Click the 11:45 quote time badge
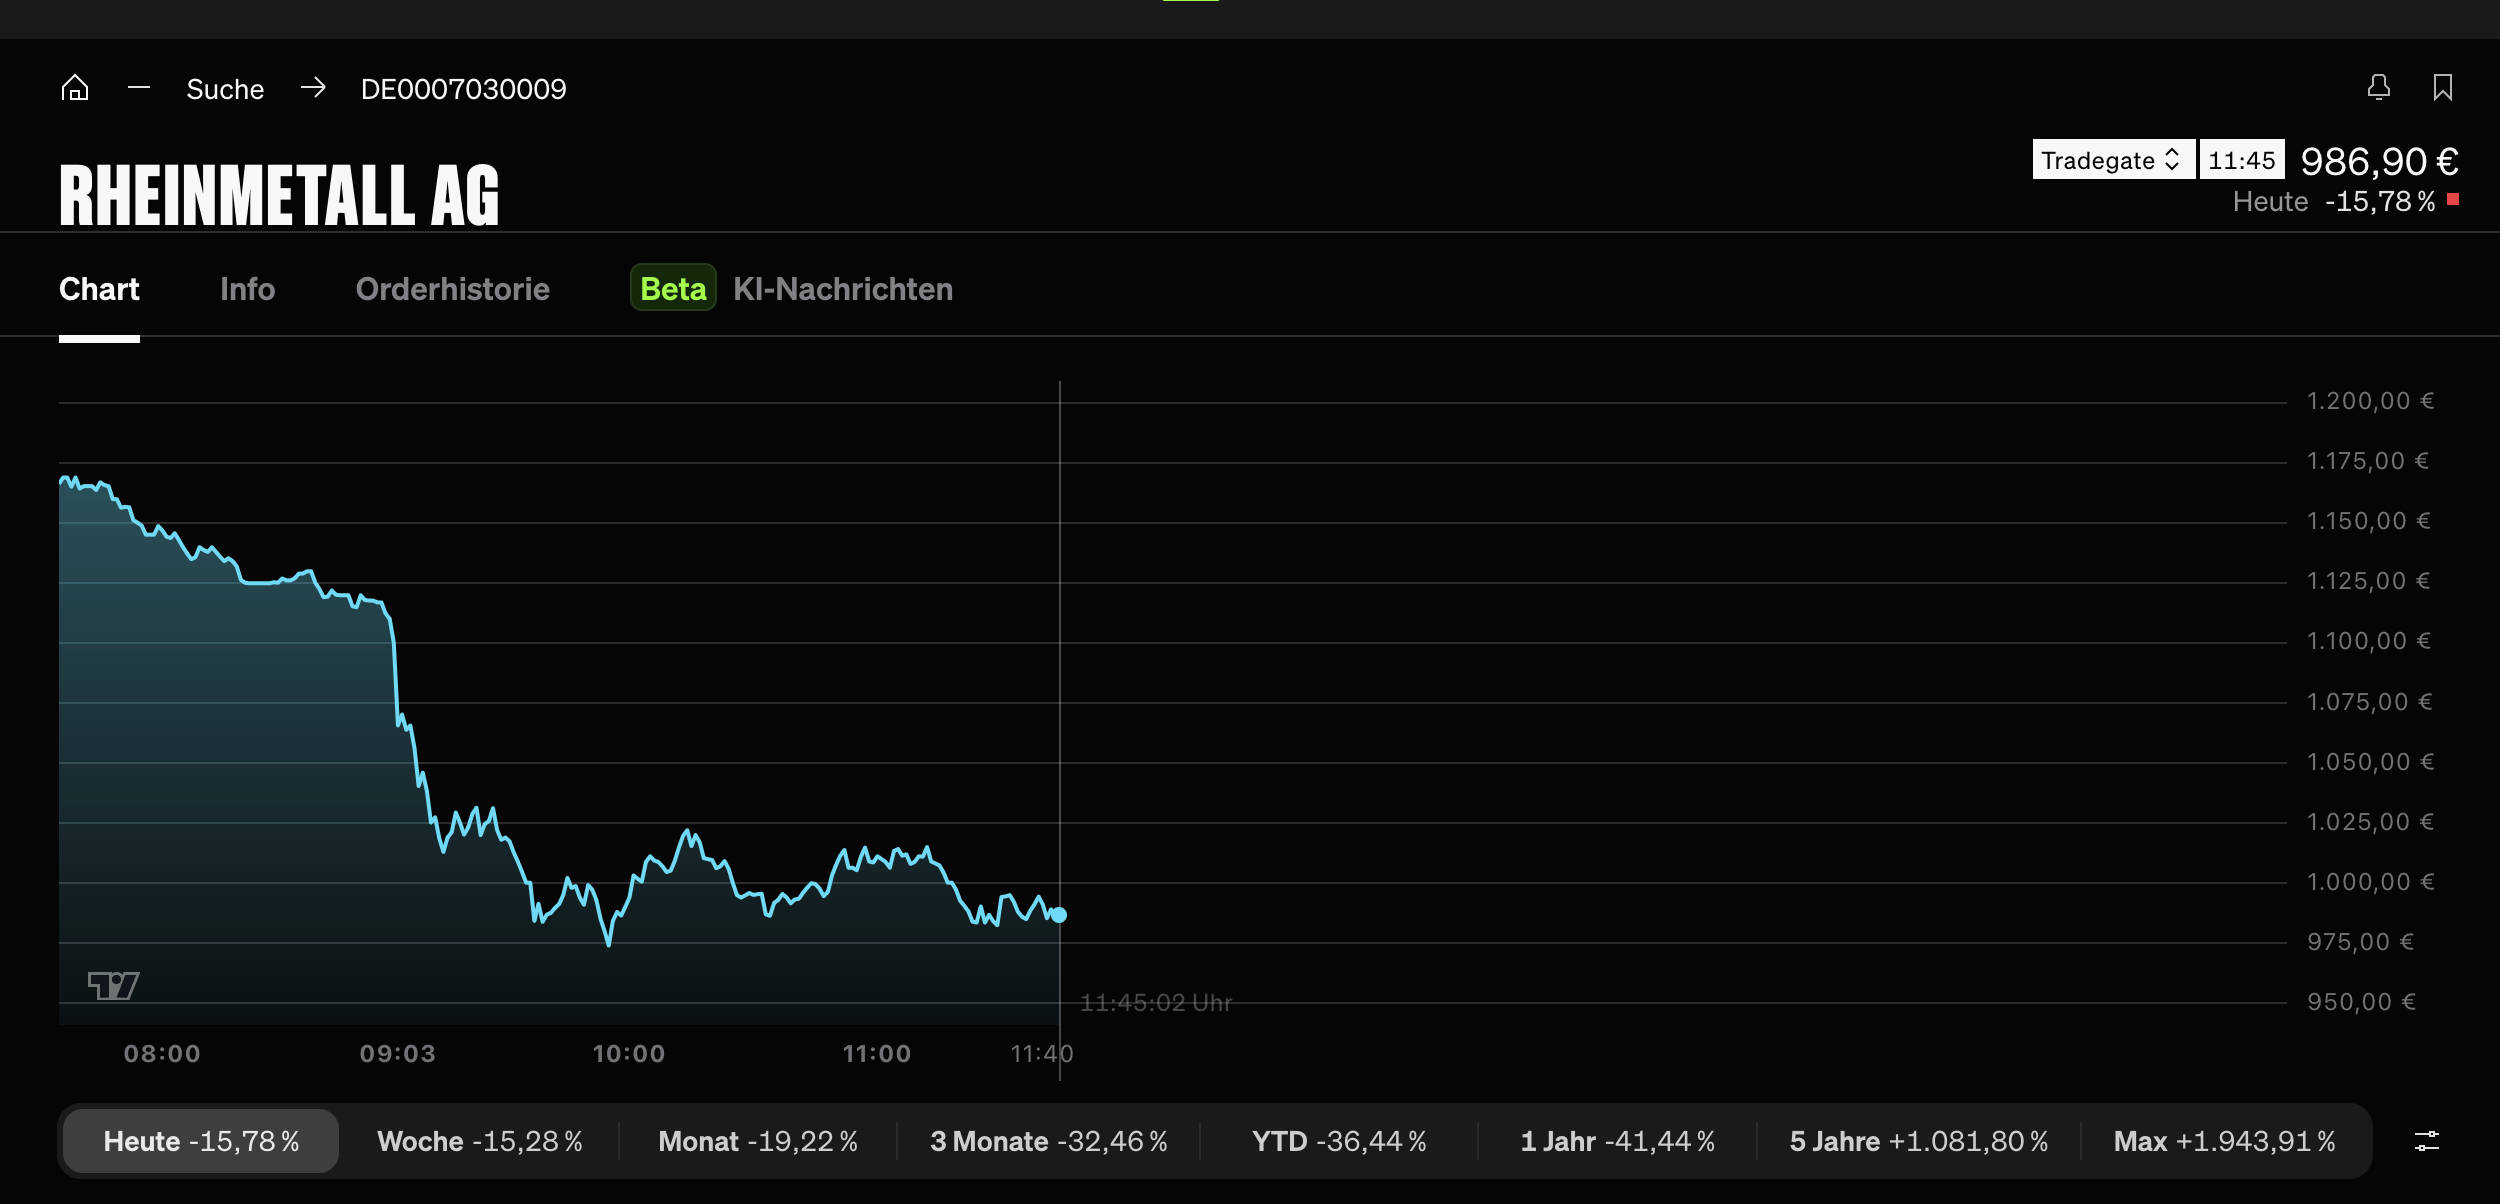The height and width of the screenshot is (1204, 2500). [x=2242, y=160]
